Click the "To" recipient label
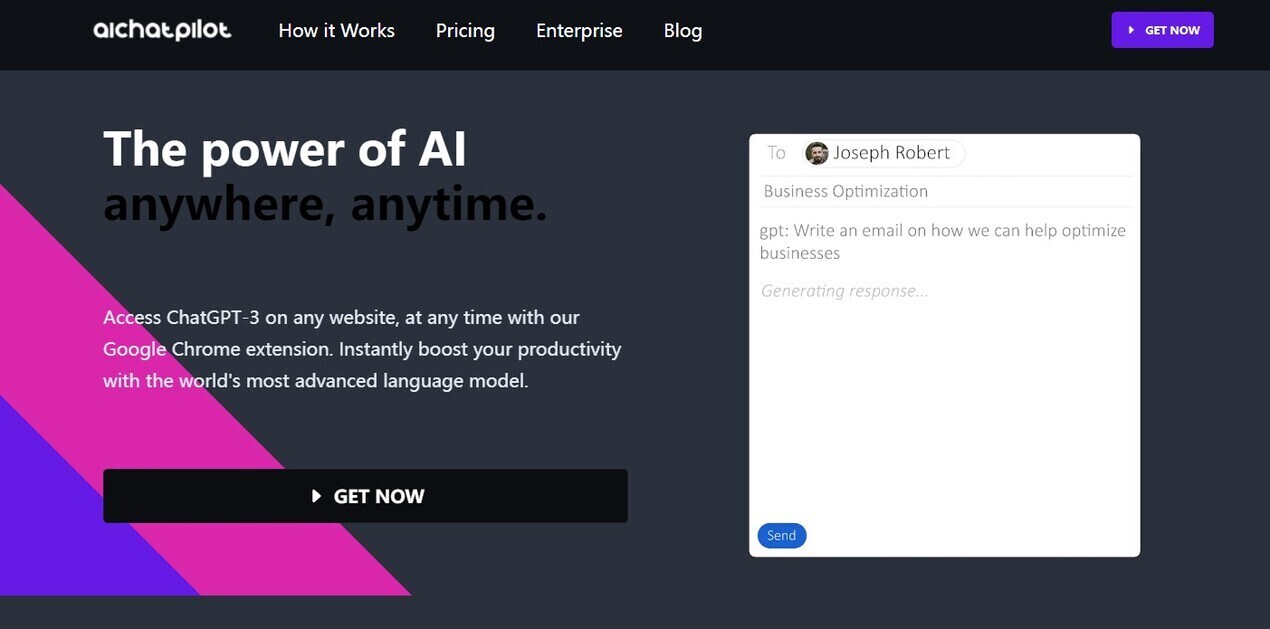 (x=776, y=153)
